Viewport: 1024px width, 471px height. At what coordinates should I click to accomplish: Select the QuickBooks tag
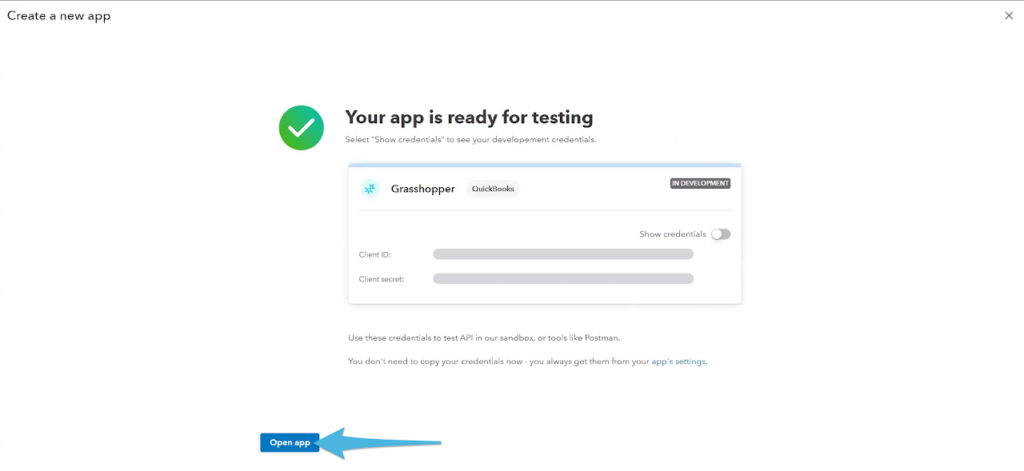pos(493,188)
